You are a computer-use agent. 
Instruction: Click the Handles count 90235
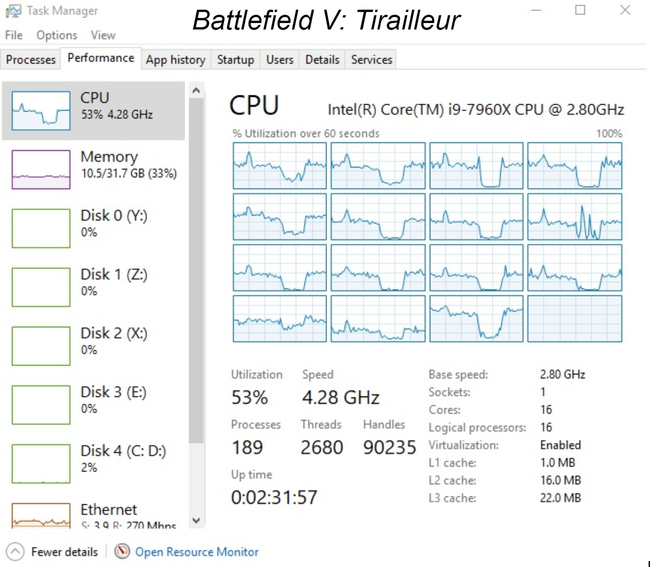pyautogui.click(x=390, y=448)
